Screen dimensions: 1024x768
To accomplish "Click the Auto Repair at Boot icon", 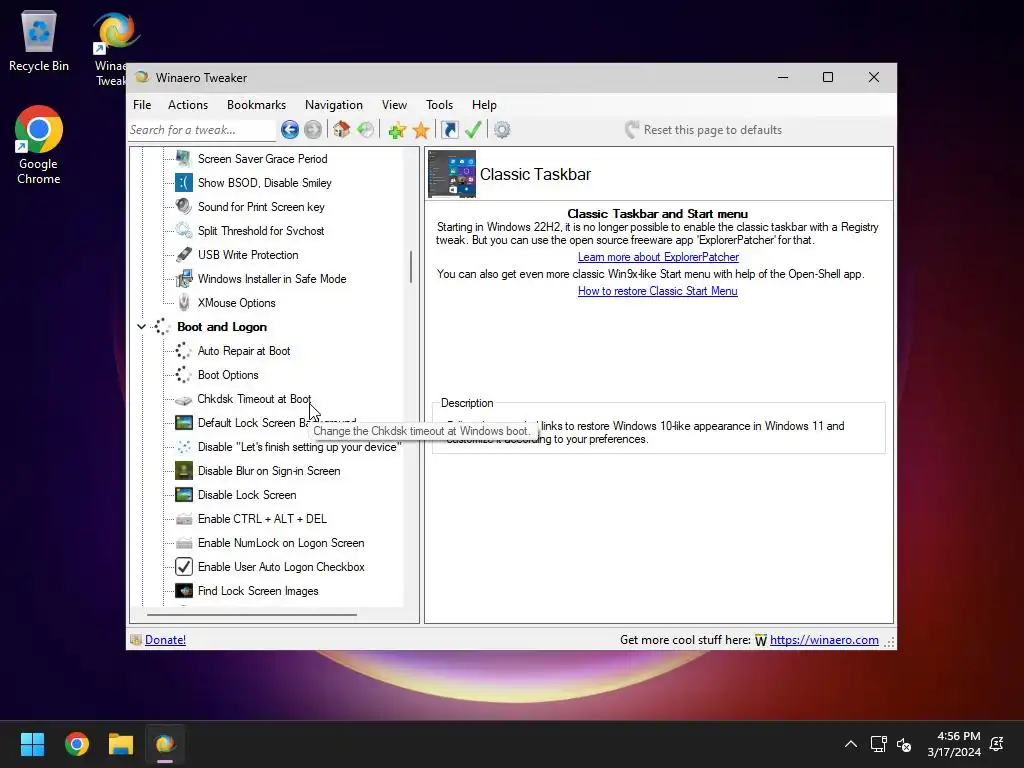I will point(184,351).
